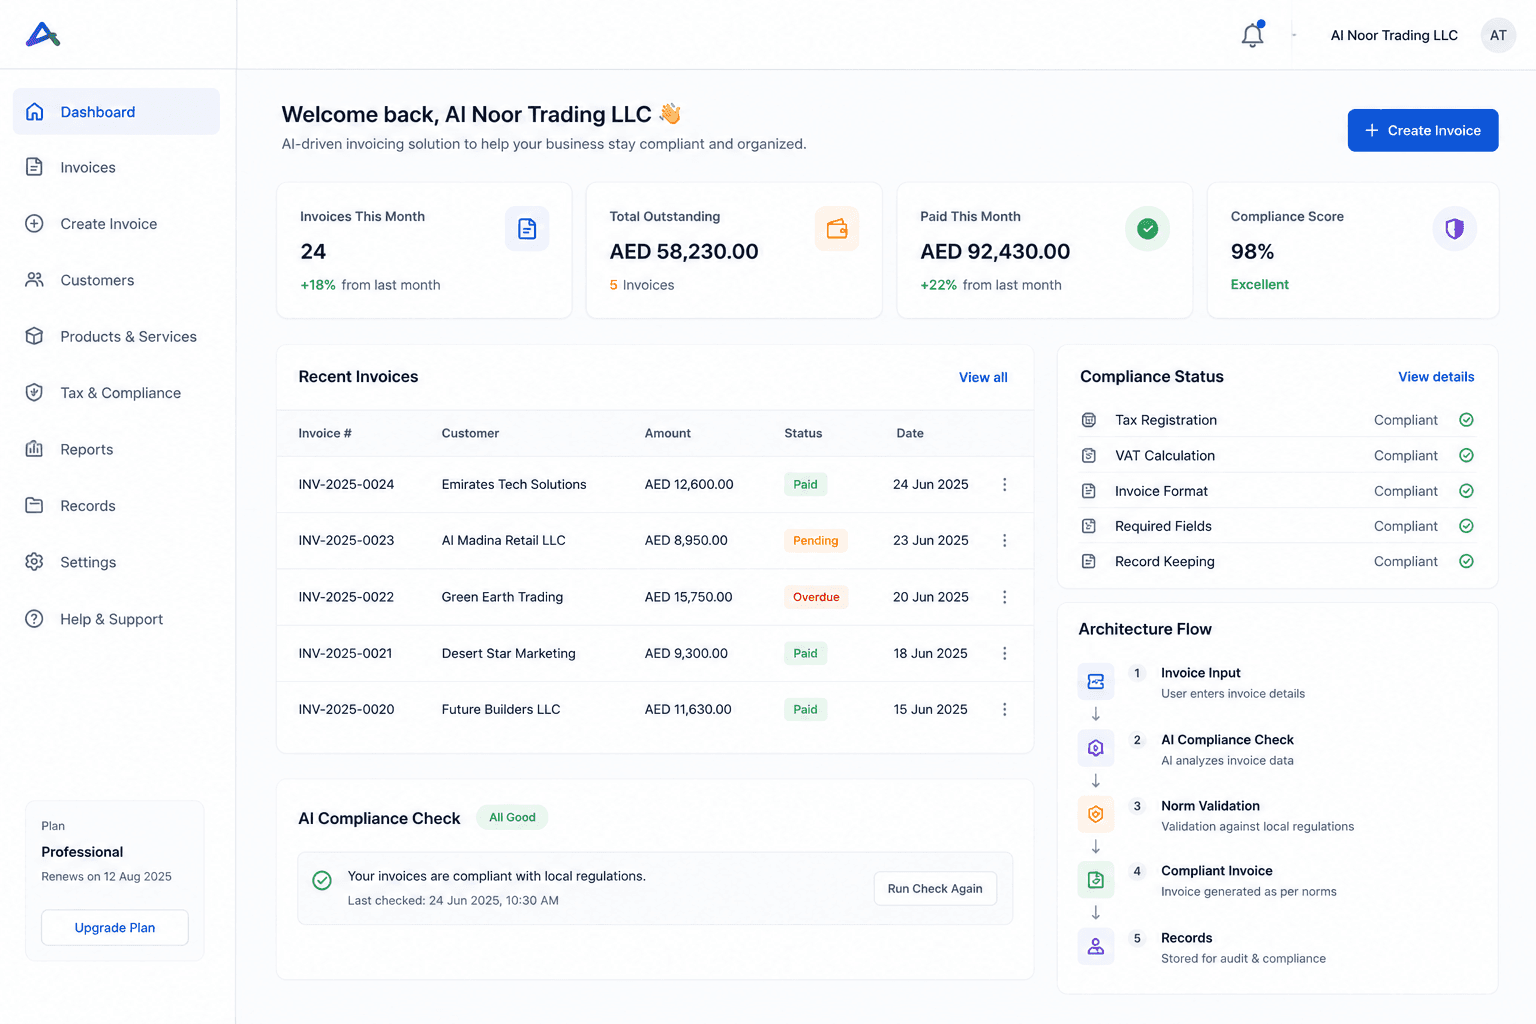Click the Status column header

pos(803,433)
